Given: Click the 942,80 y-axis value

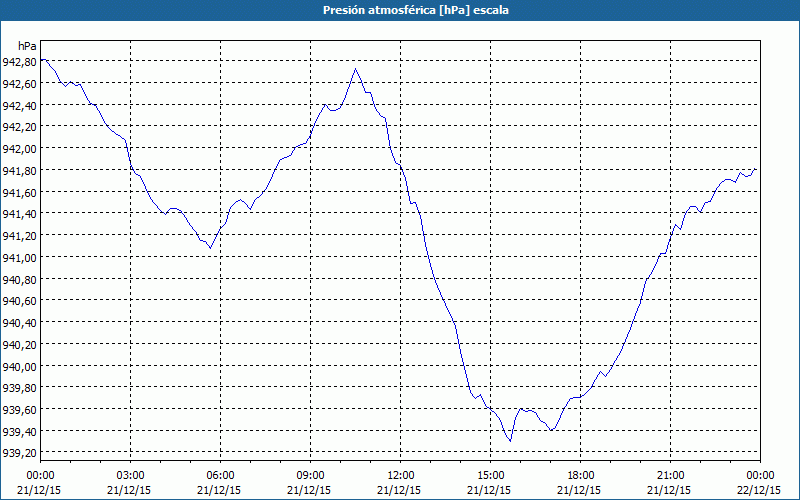Looking at the screenshot, I should coord(19,62).
